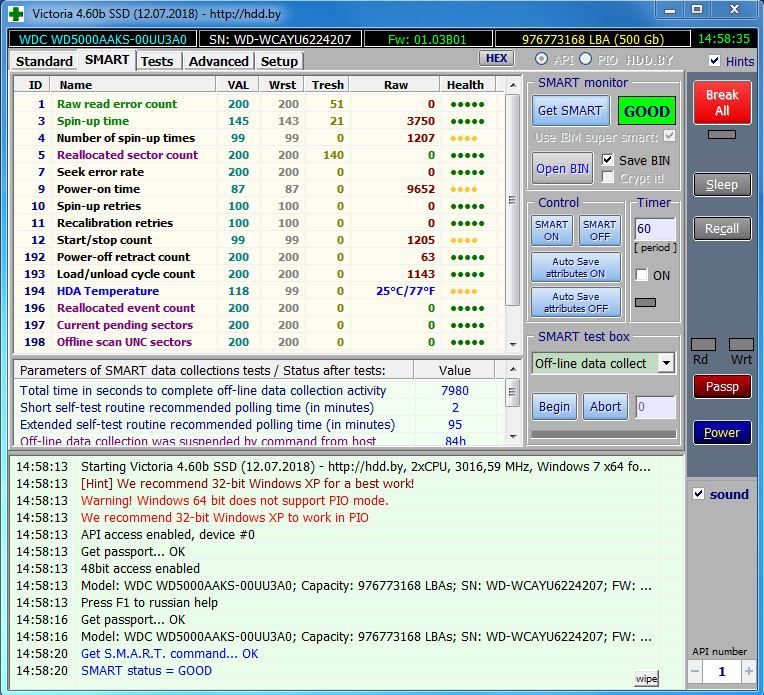
Task: Click the timer indicator lamp
Action: [x=645, y=303]
